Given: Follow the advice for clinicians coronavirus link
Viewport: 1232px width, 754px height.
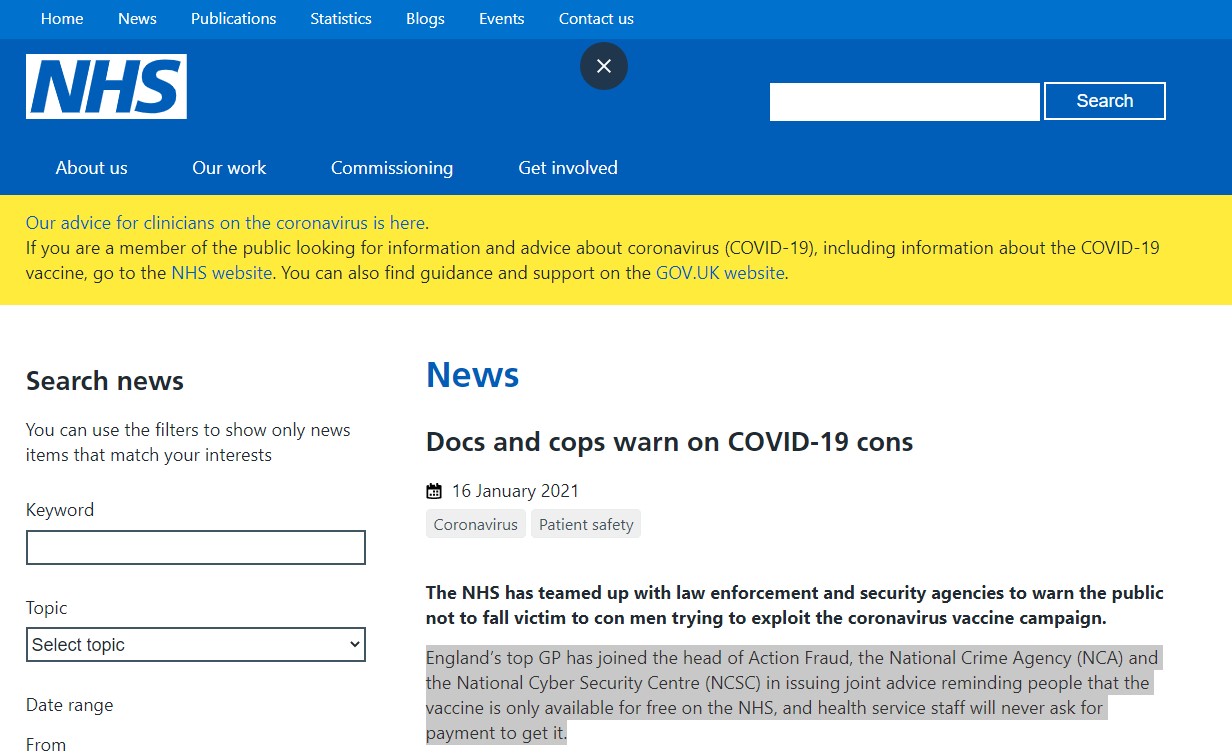Looking at the screenshot, I should pos(225,223).
